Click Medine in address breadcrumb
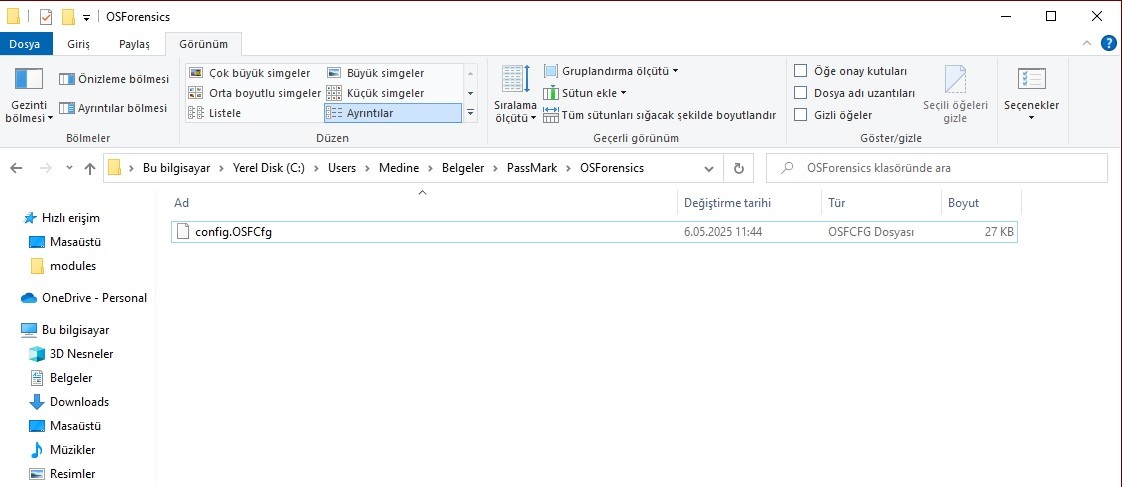The height and width of the screenshot is (487, 1122). 399,169
